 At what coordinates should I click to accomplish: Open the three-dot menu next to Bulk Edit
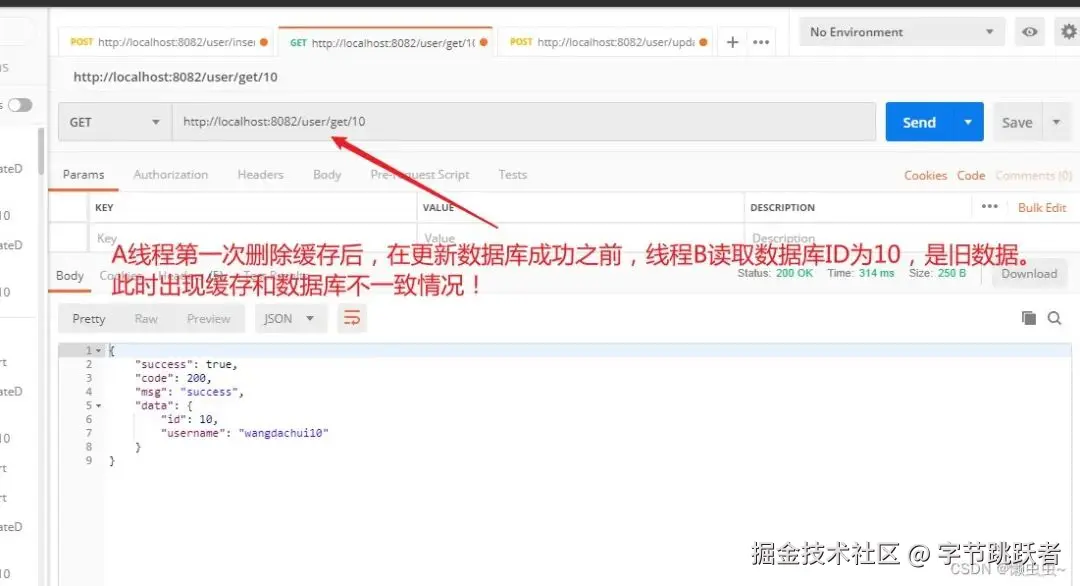click(989, 207)
